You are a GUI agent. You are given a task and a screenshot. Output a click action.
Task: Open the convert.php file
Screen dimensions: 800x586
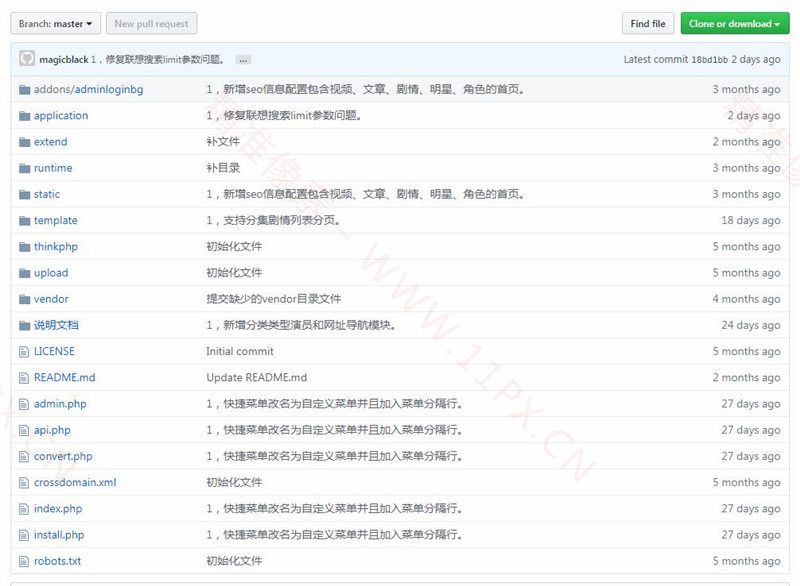coord(63,456)
